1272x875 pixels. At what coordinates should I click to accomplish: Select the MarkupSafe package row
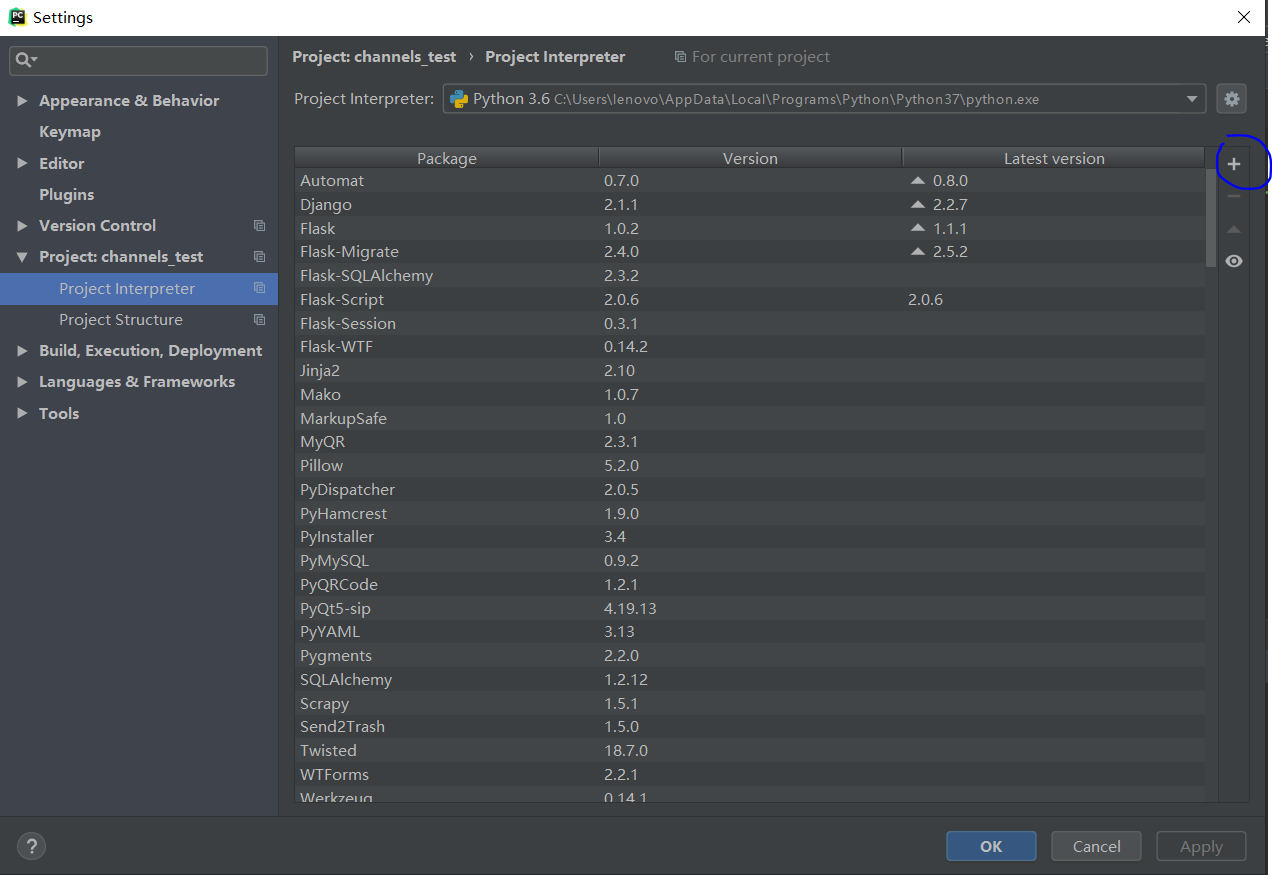pos(750,418)
